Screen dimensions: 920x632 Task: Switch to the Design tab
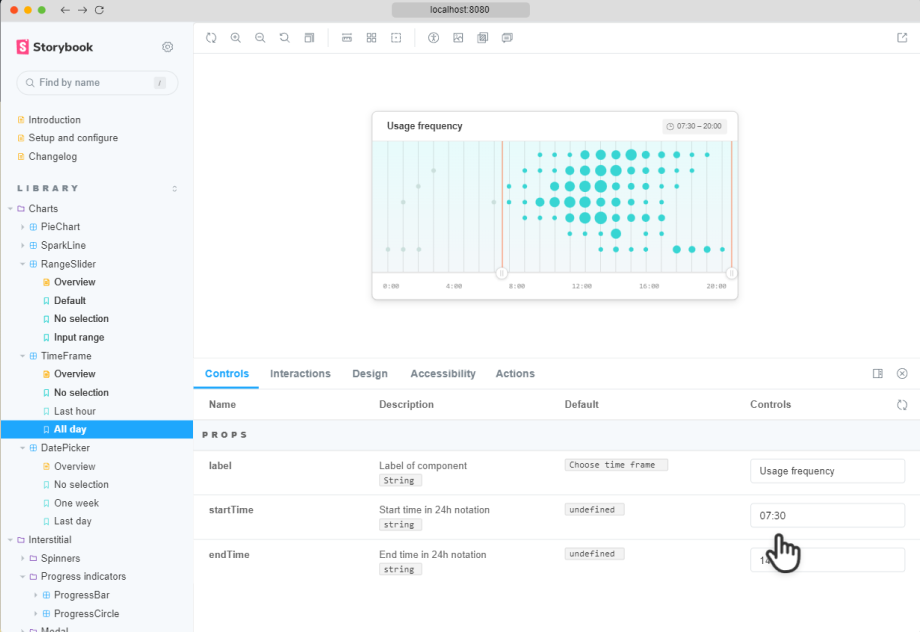[370, 374]
